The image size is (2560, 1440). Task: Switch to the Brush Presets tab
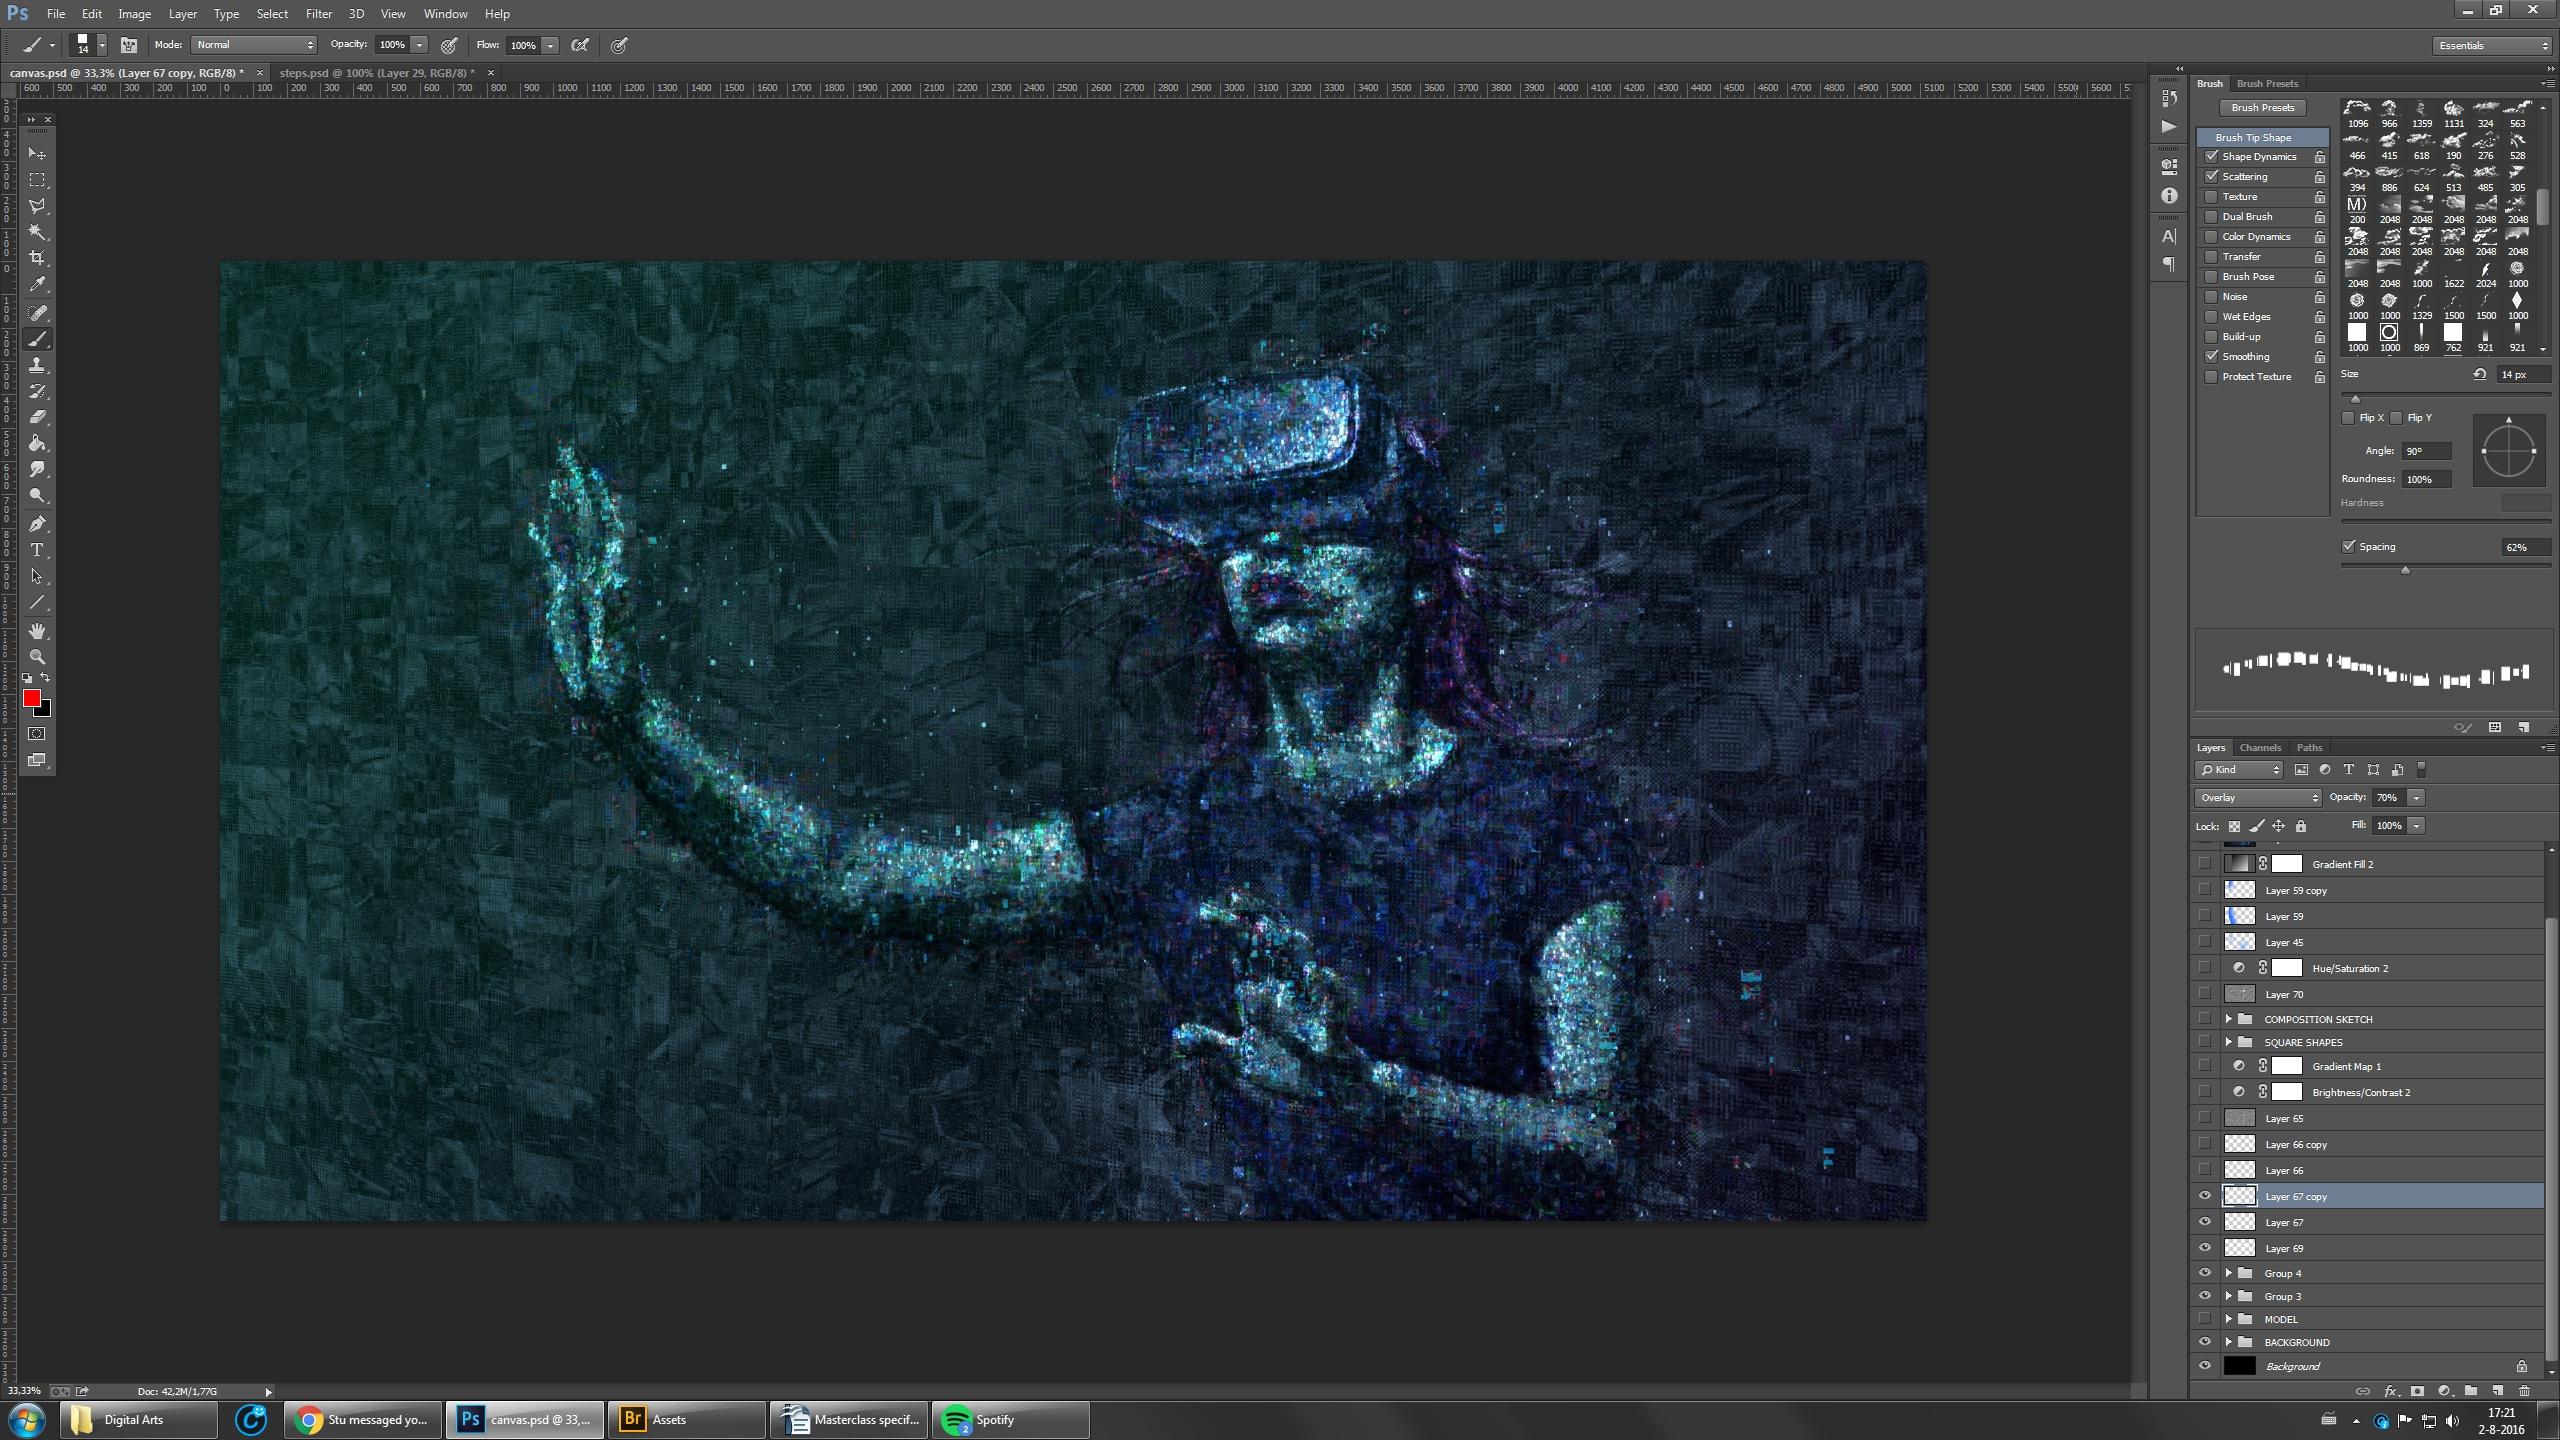[2267, 84]
